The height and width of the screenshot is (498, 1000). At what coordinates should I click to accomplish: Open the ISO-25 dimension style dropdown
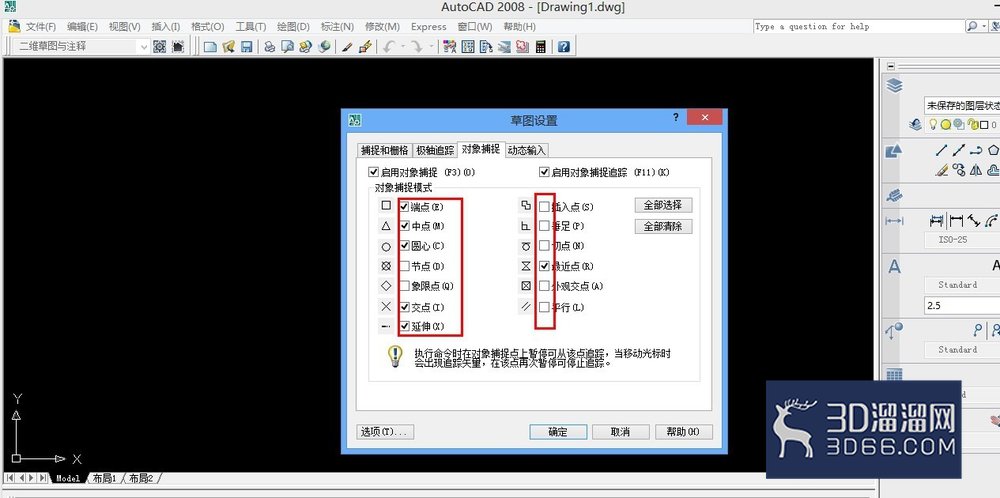tap(962, 240)
